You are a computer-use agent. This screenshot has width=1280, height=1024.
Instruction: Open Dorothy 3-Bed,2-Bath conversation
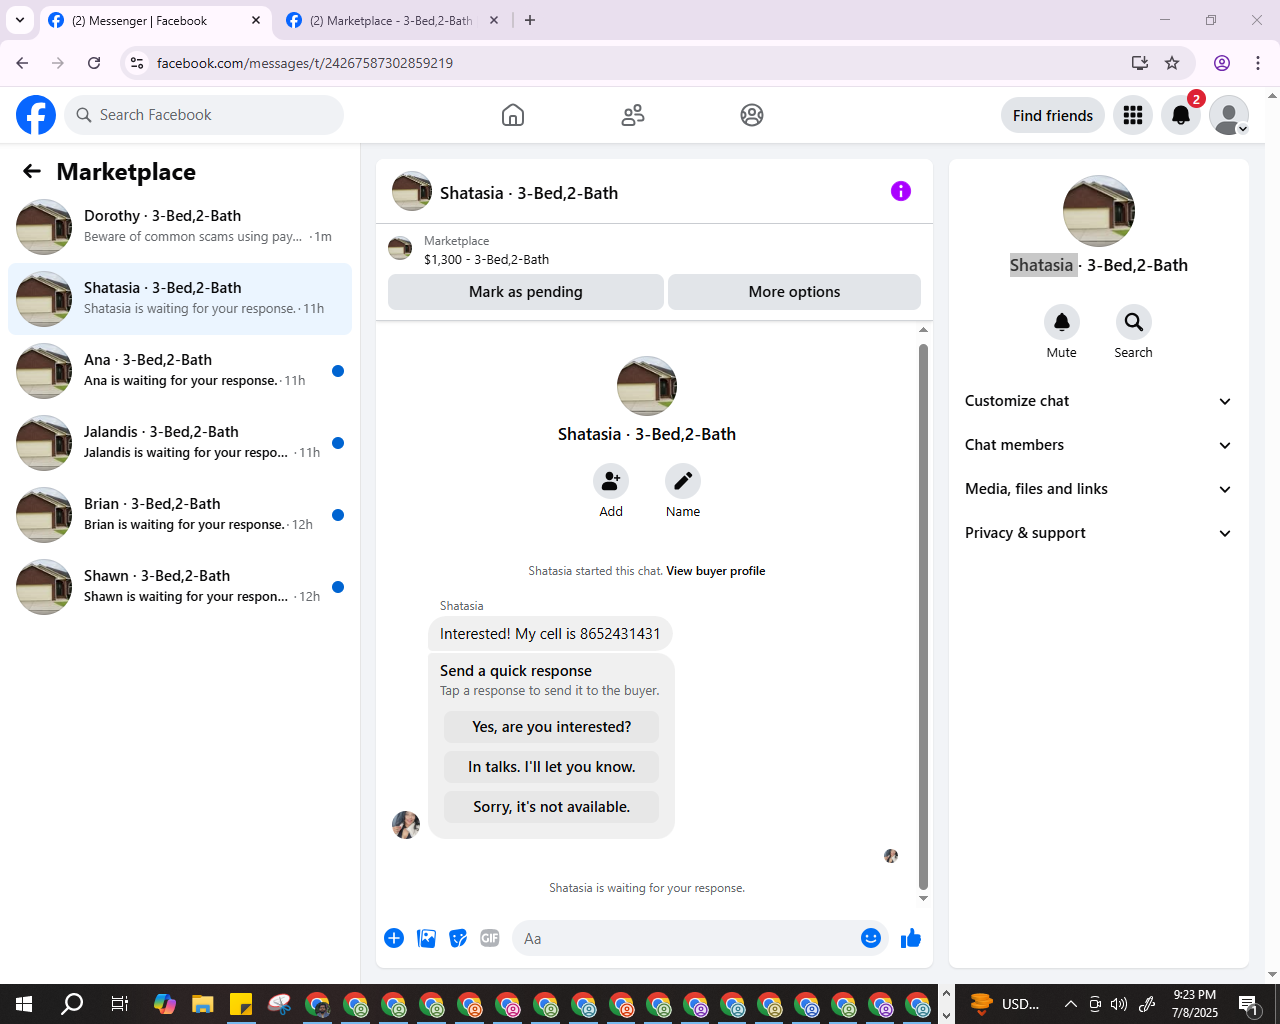coord(180,227)
